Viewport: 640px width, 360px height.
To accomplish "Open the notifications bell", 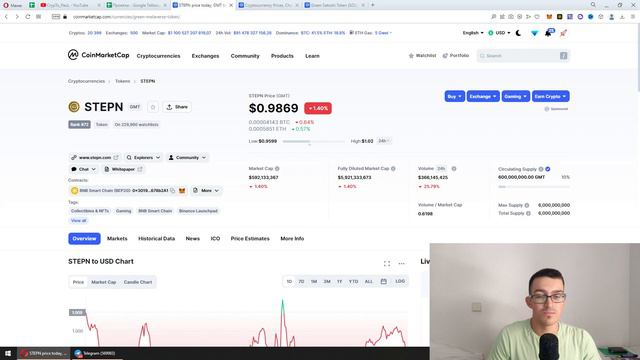I will click(548, 33).
